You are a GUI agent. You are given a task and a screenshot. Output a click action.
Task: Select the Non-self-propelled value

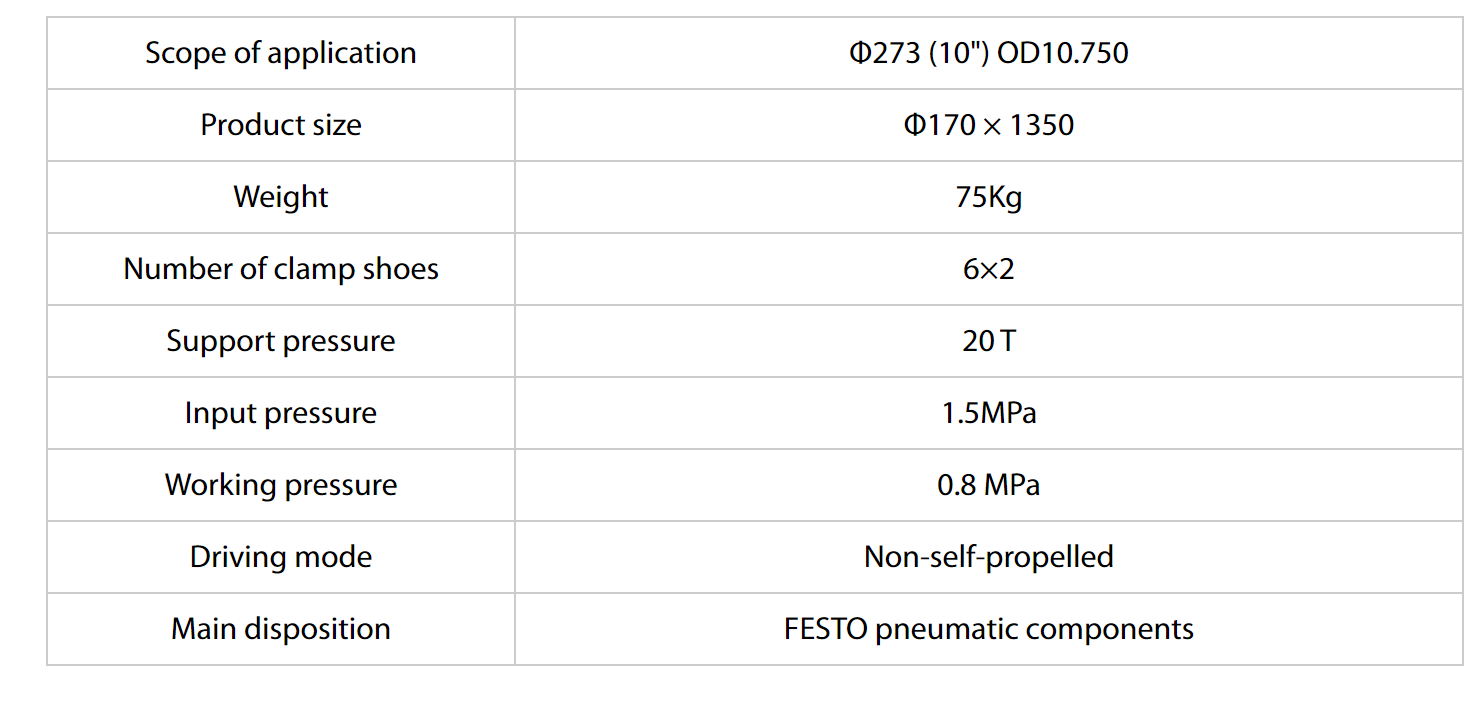tap(989, 557)
